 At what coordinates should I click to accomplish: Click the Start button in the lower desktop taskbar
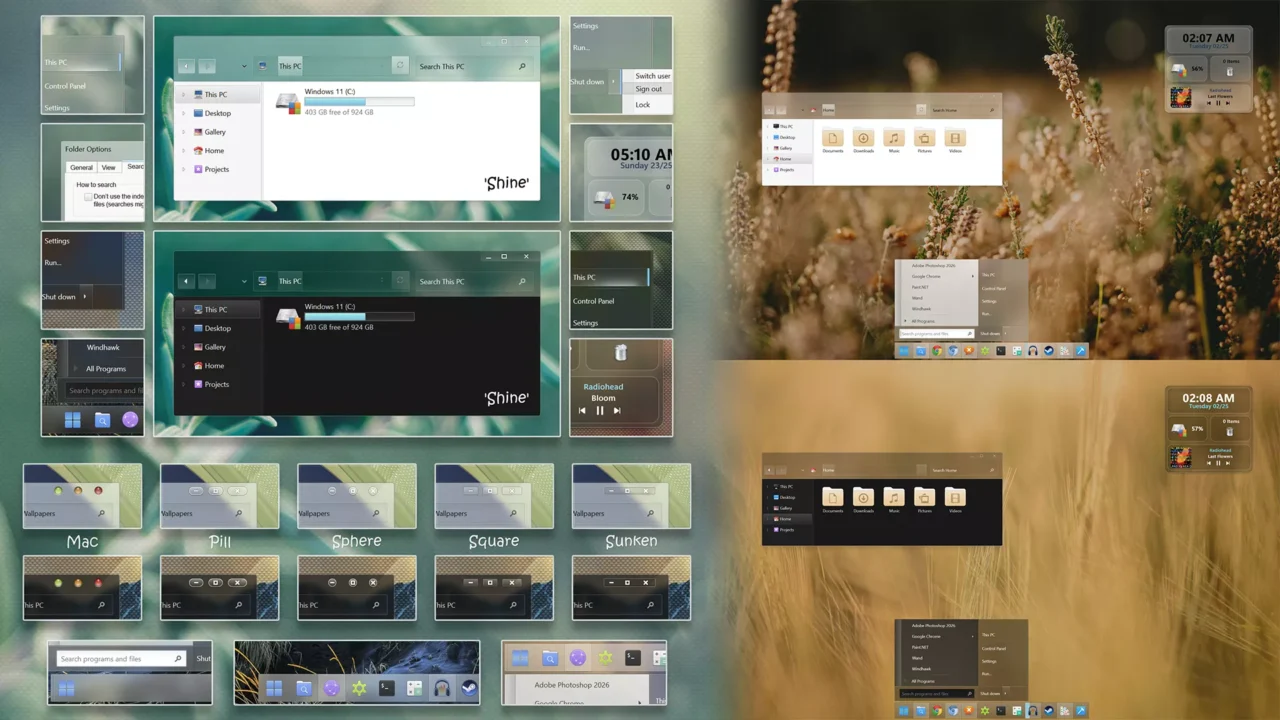(x=904, y=711)
